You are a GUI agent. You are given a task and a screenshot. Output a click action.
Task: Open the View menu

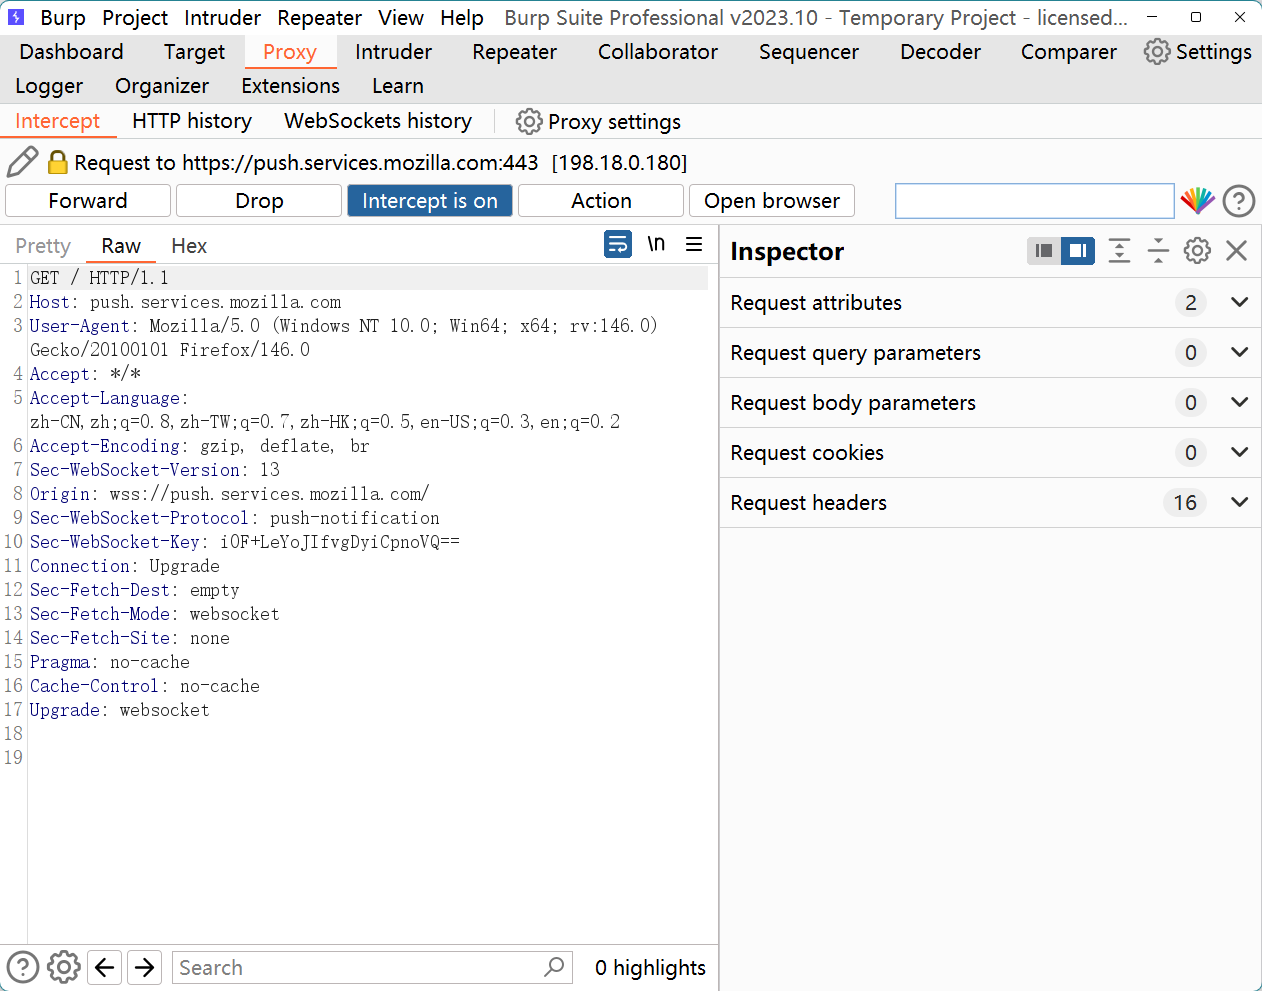pos(400,18)
